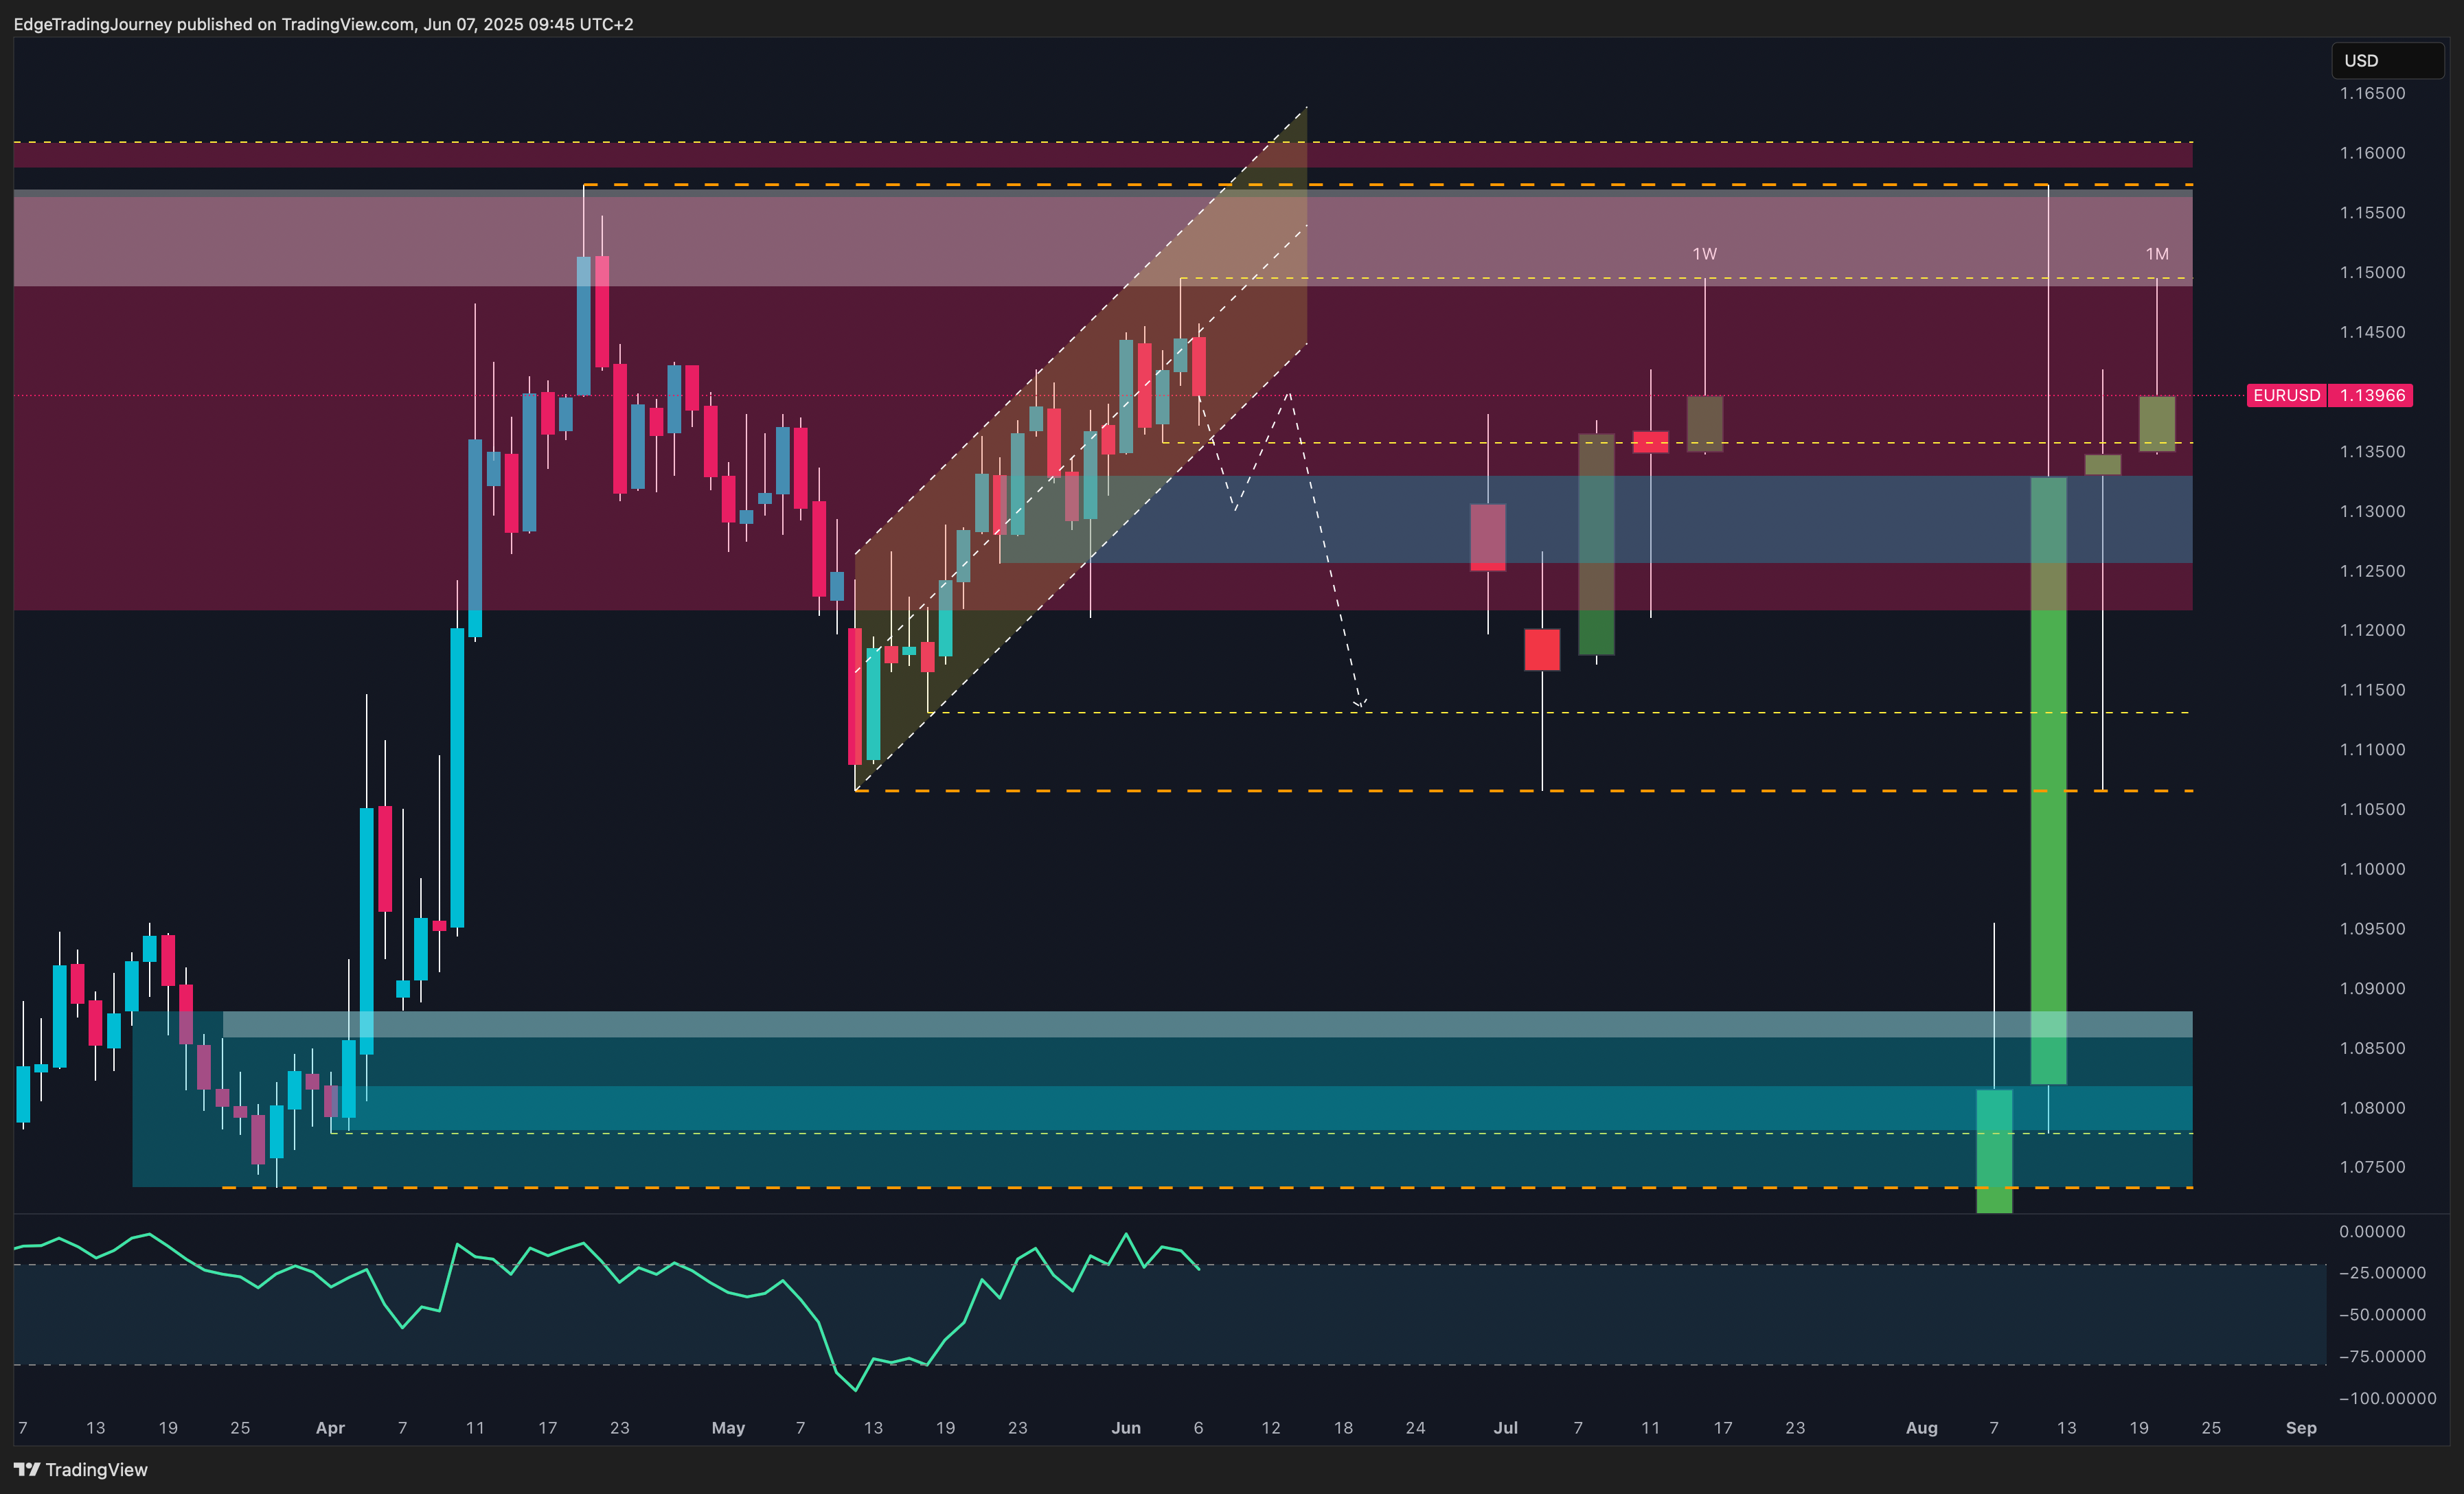Click the published-by header text at top
Viewport: 2464px width, 1494px height.
(x=323, y=24)
